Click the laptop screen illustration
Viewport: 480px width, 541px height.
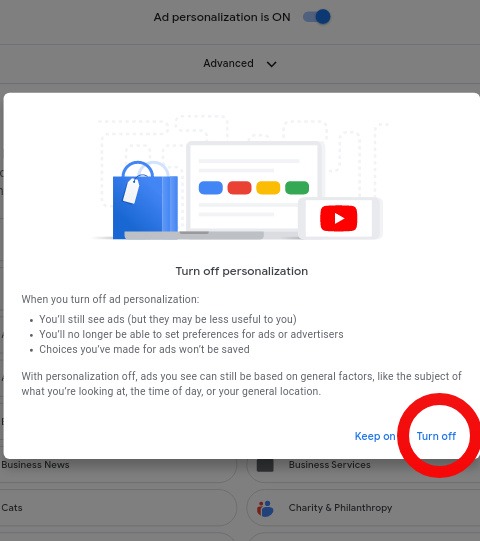click(x=254, y=186)
